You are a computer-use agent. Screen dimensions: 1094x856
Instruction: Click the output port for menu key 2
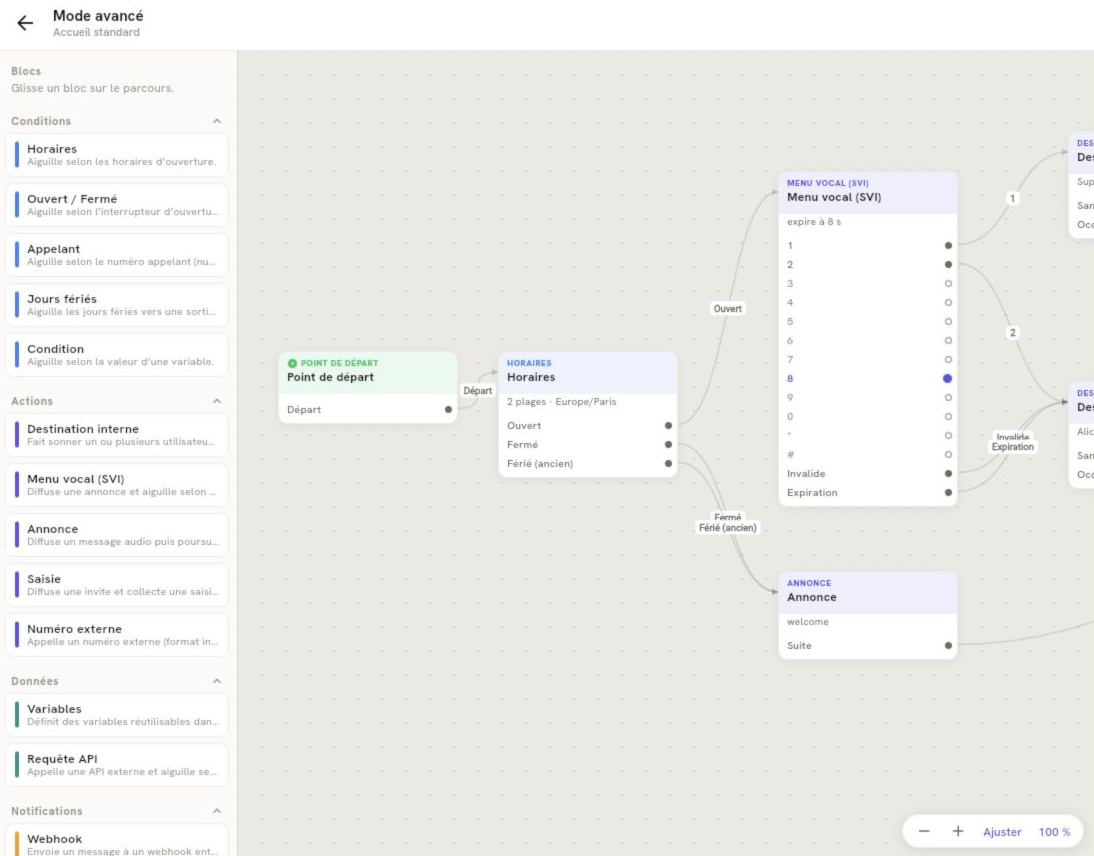(948, 264)
